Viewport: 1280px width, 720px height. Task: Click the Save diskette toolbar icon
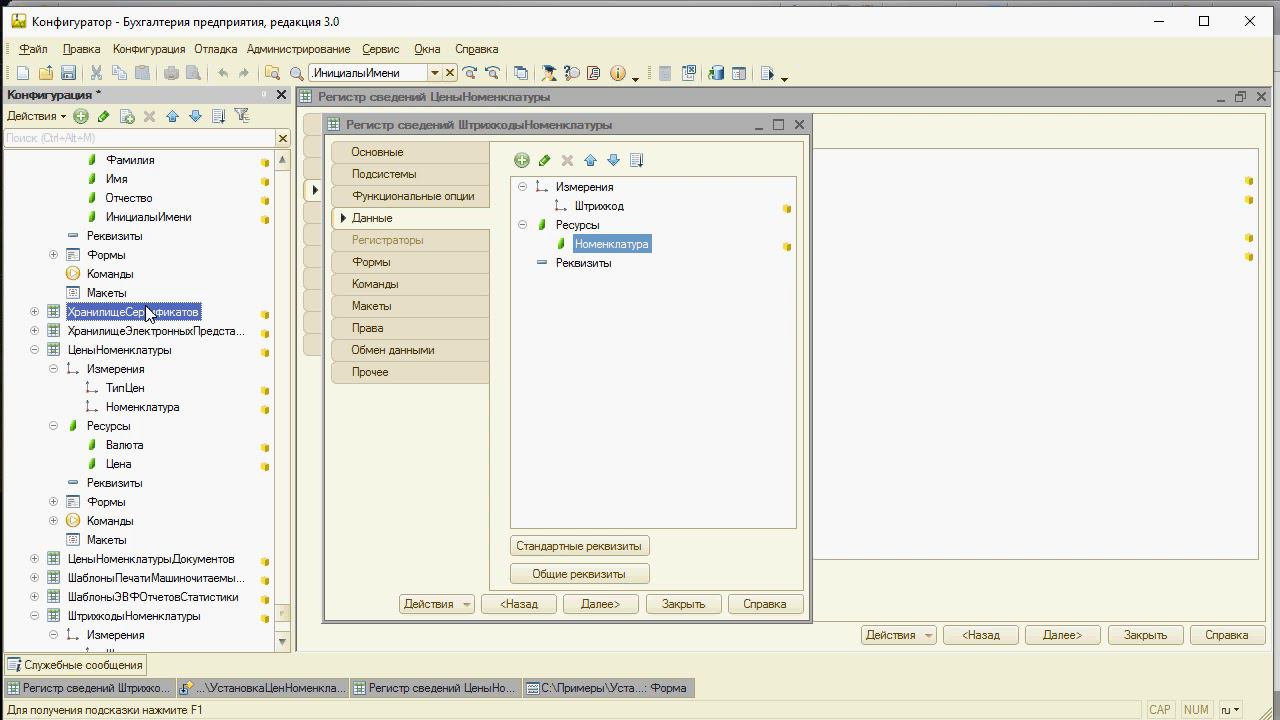click(x=68, y=73)
